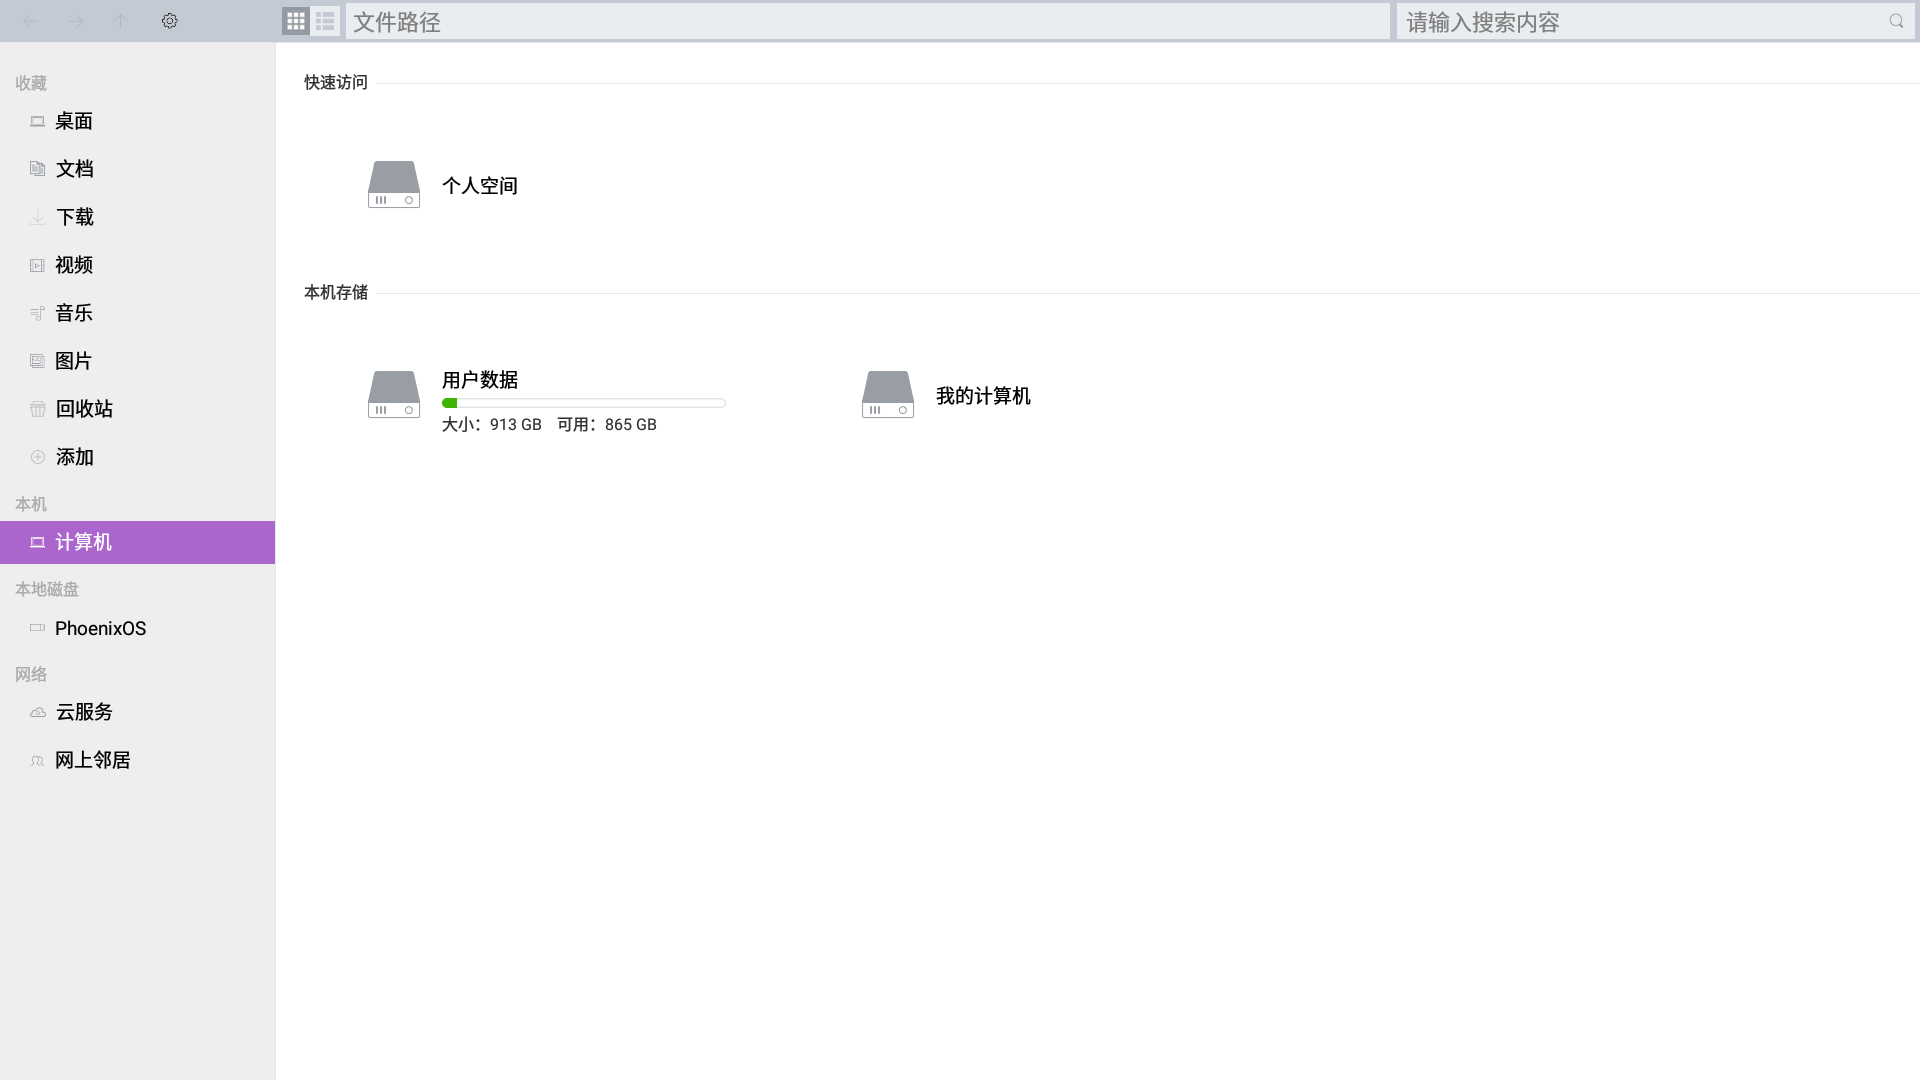This screenshot has width=1920, height=1080.
Task: Click the 云服务 cloud icon
Action: (37, 712)
